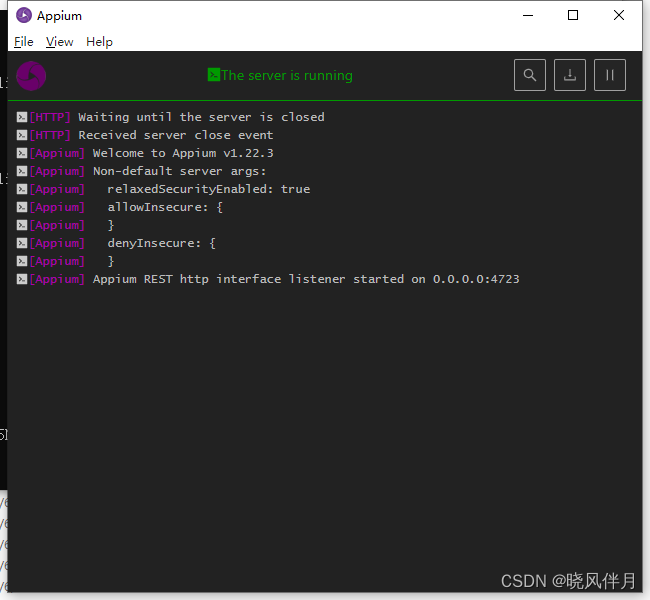Select log line 'REST http interface listener started'
This screenshot has height=600, width=650.
274,279
